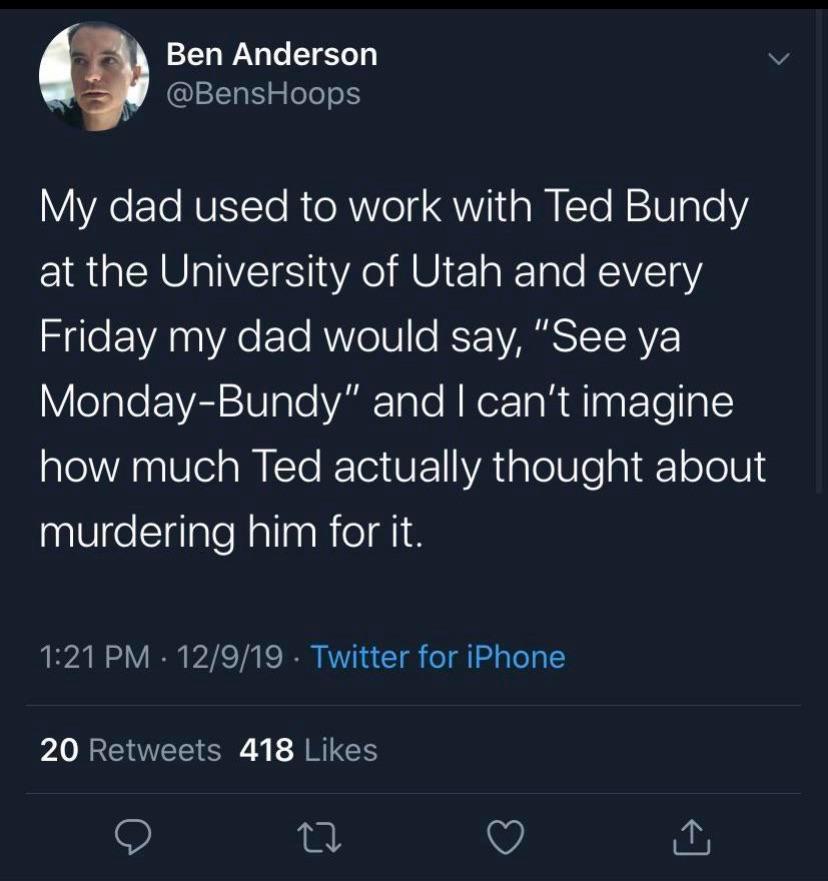Click the 12/9/19 date

(229, 657)
